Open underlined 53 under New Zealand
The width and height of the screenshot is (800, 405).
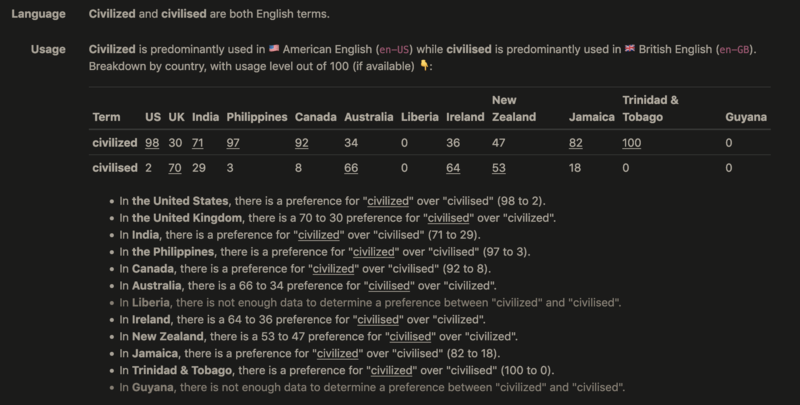(499, 168)
